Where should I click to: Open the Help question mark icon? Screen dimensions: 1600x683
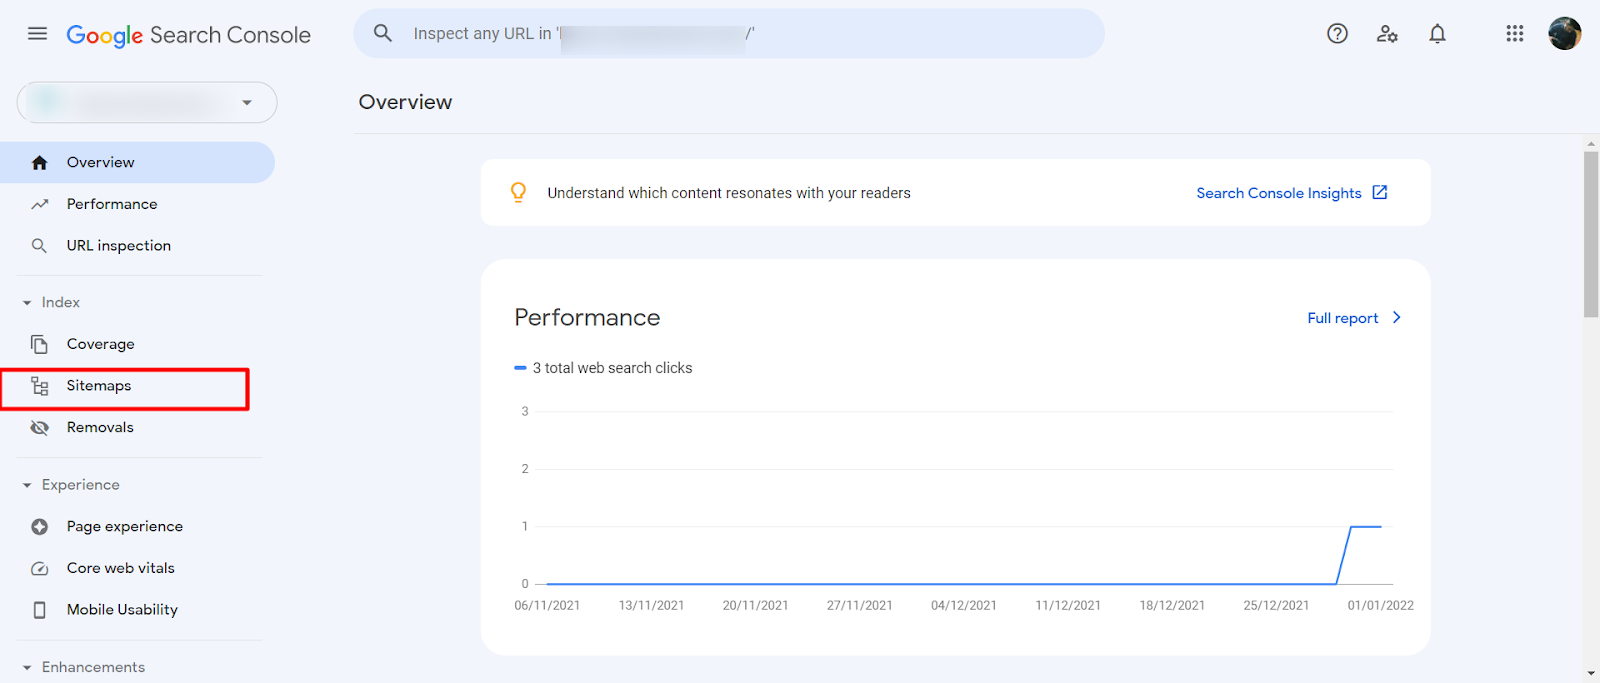pyautogui.click(x=1337, y=34)
